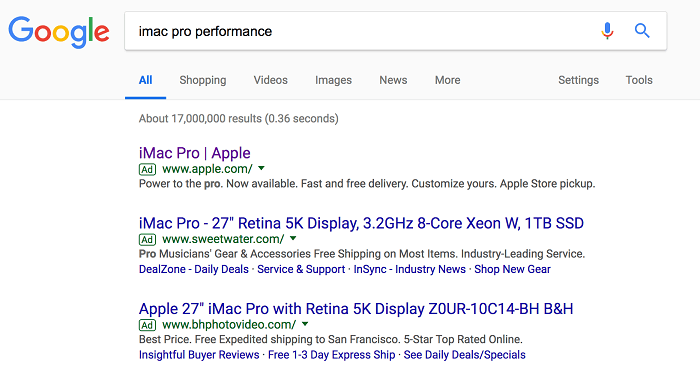Start voice search with microphone icon

[607, 31]
